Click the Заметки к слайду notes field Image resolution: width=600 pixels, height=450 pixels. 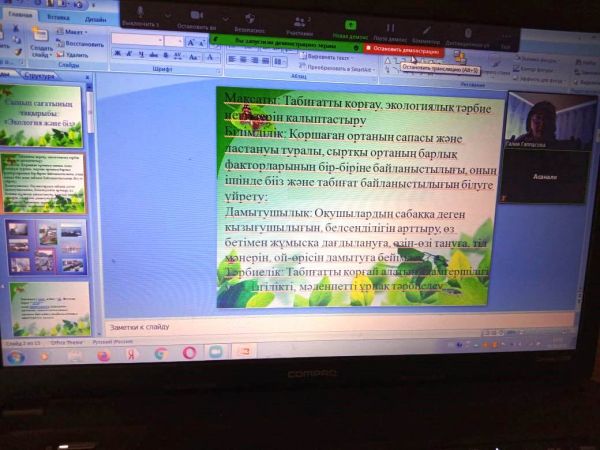pos(300,326)
